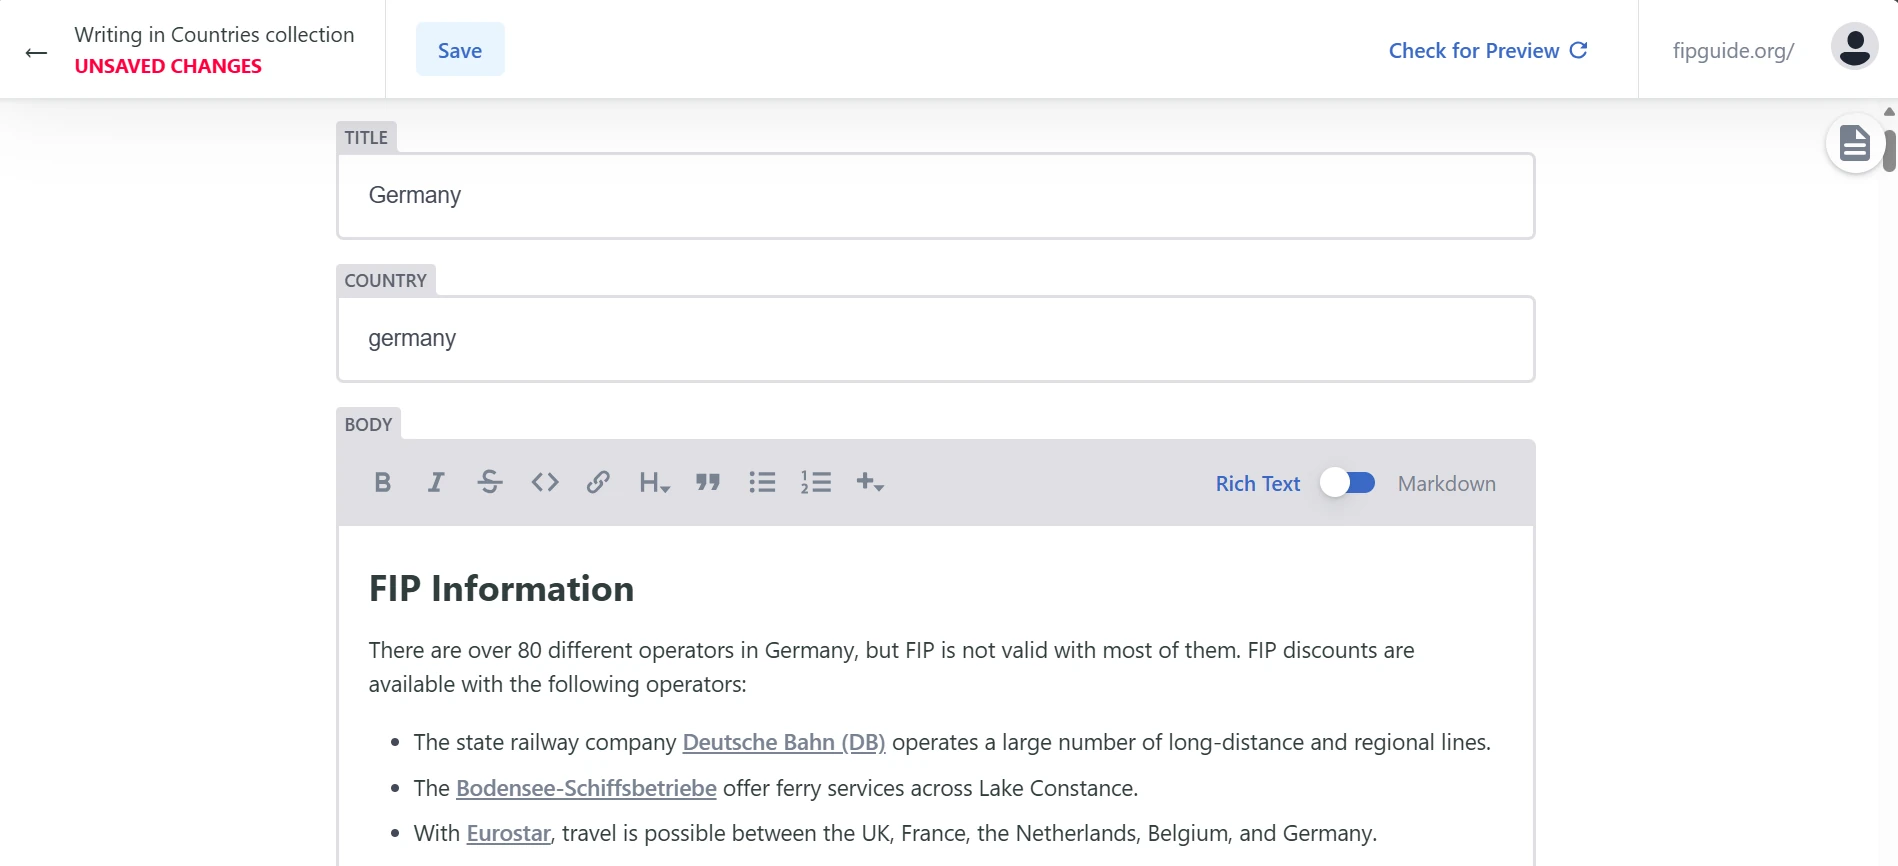Select Markdown mode label
This screenshot has width=1898, height=866.
click(1447, 484)
